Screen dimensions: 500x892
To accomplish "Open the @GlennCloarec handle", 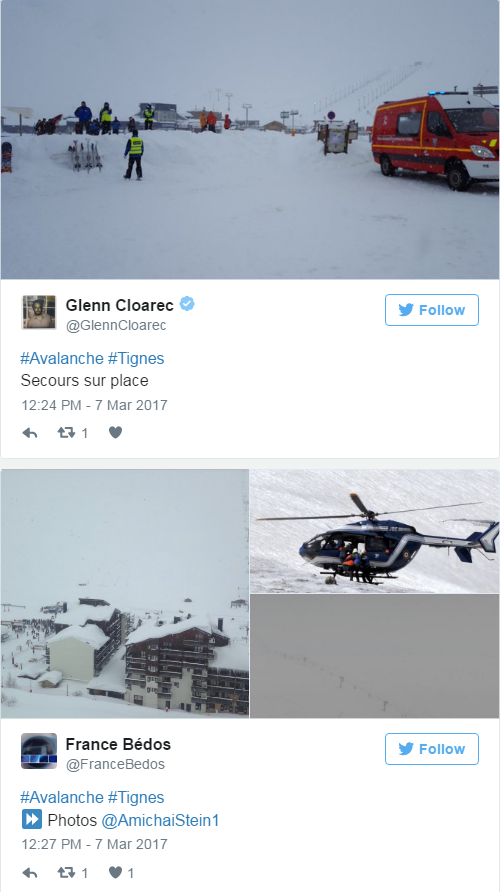I will tap(116, 325).
